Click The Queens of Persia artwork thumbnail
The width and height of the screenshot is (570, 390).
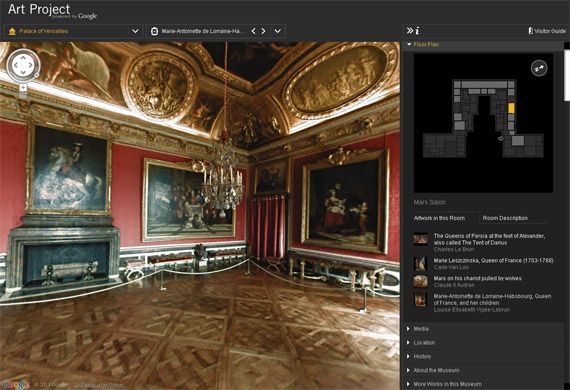coord(421,239)
